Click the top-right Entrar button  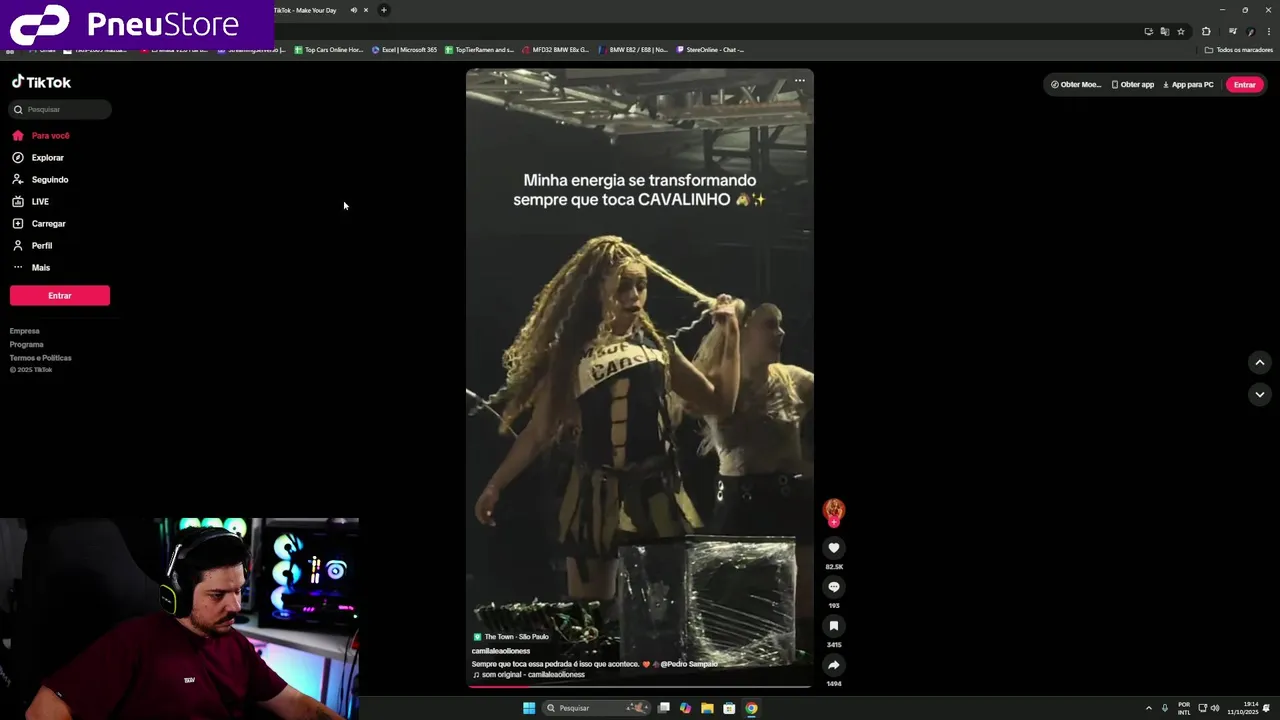(x=1244, y=84)
